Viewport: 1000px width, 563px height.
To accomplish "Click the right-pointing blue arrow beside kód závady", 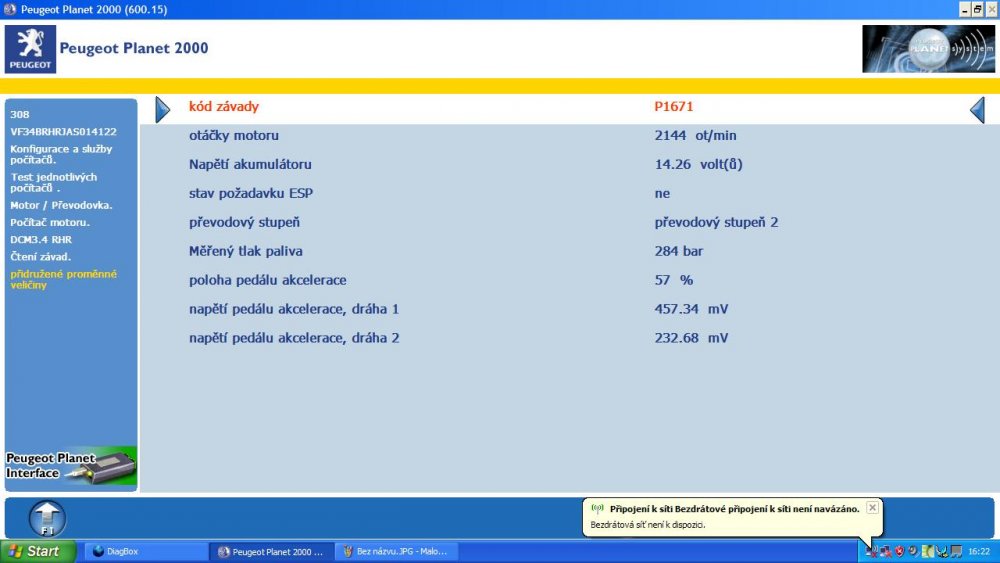I will pyautogui.click(x=163, y=110).
